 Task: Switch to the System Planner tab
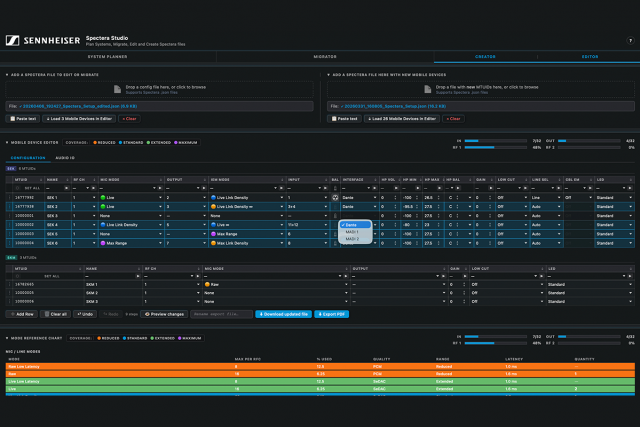[108, 57]
